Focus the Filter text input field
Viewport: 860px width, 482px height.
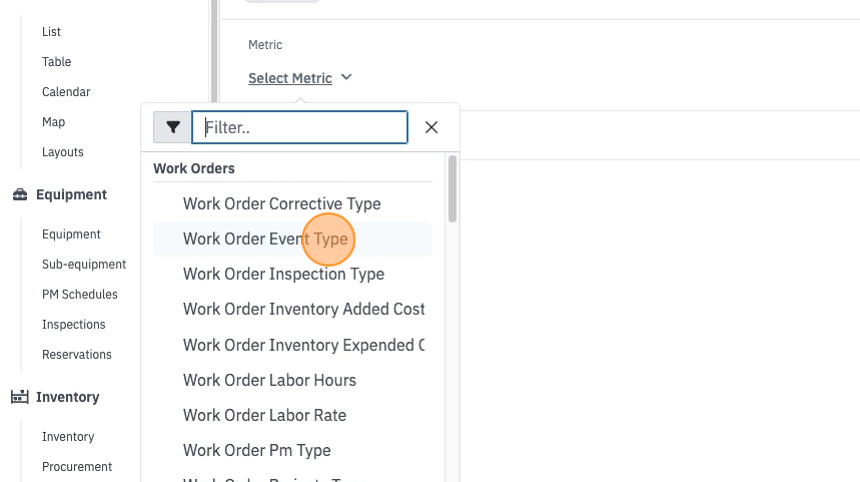coord(299,127)
